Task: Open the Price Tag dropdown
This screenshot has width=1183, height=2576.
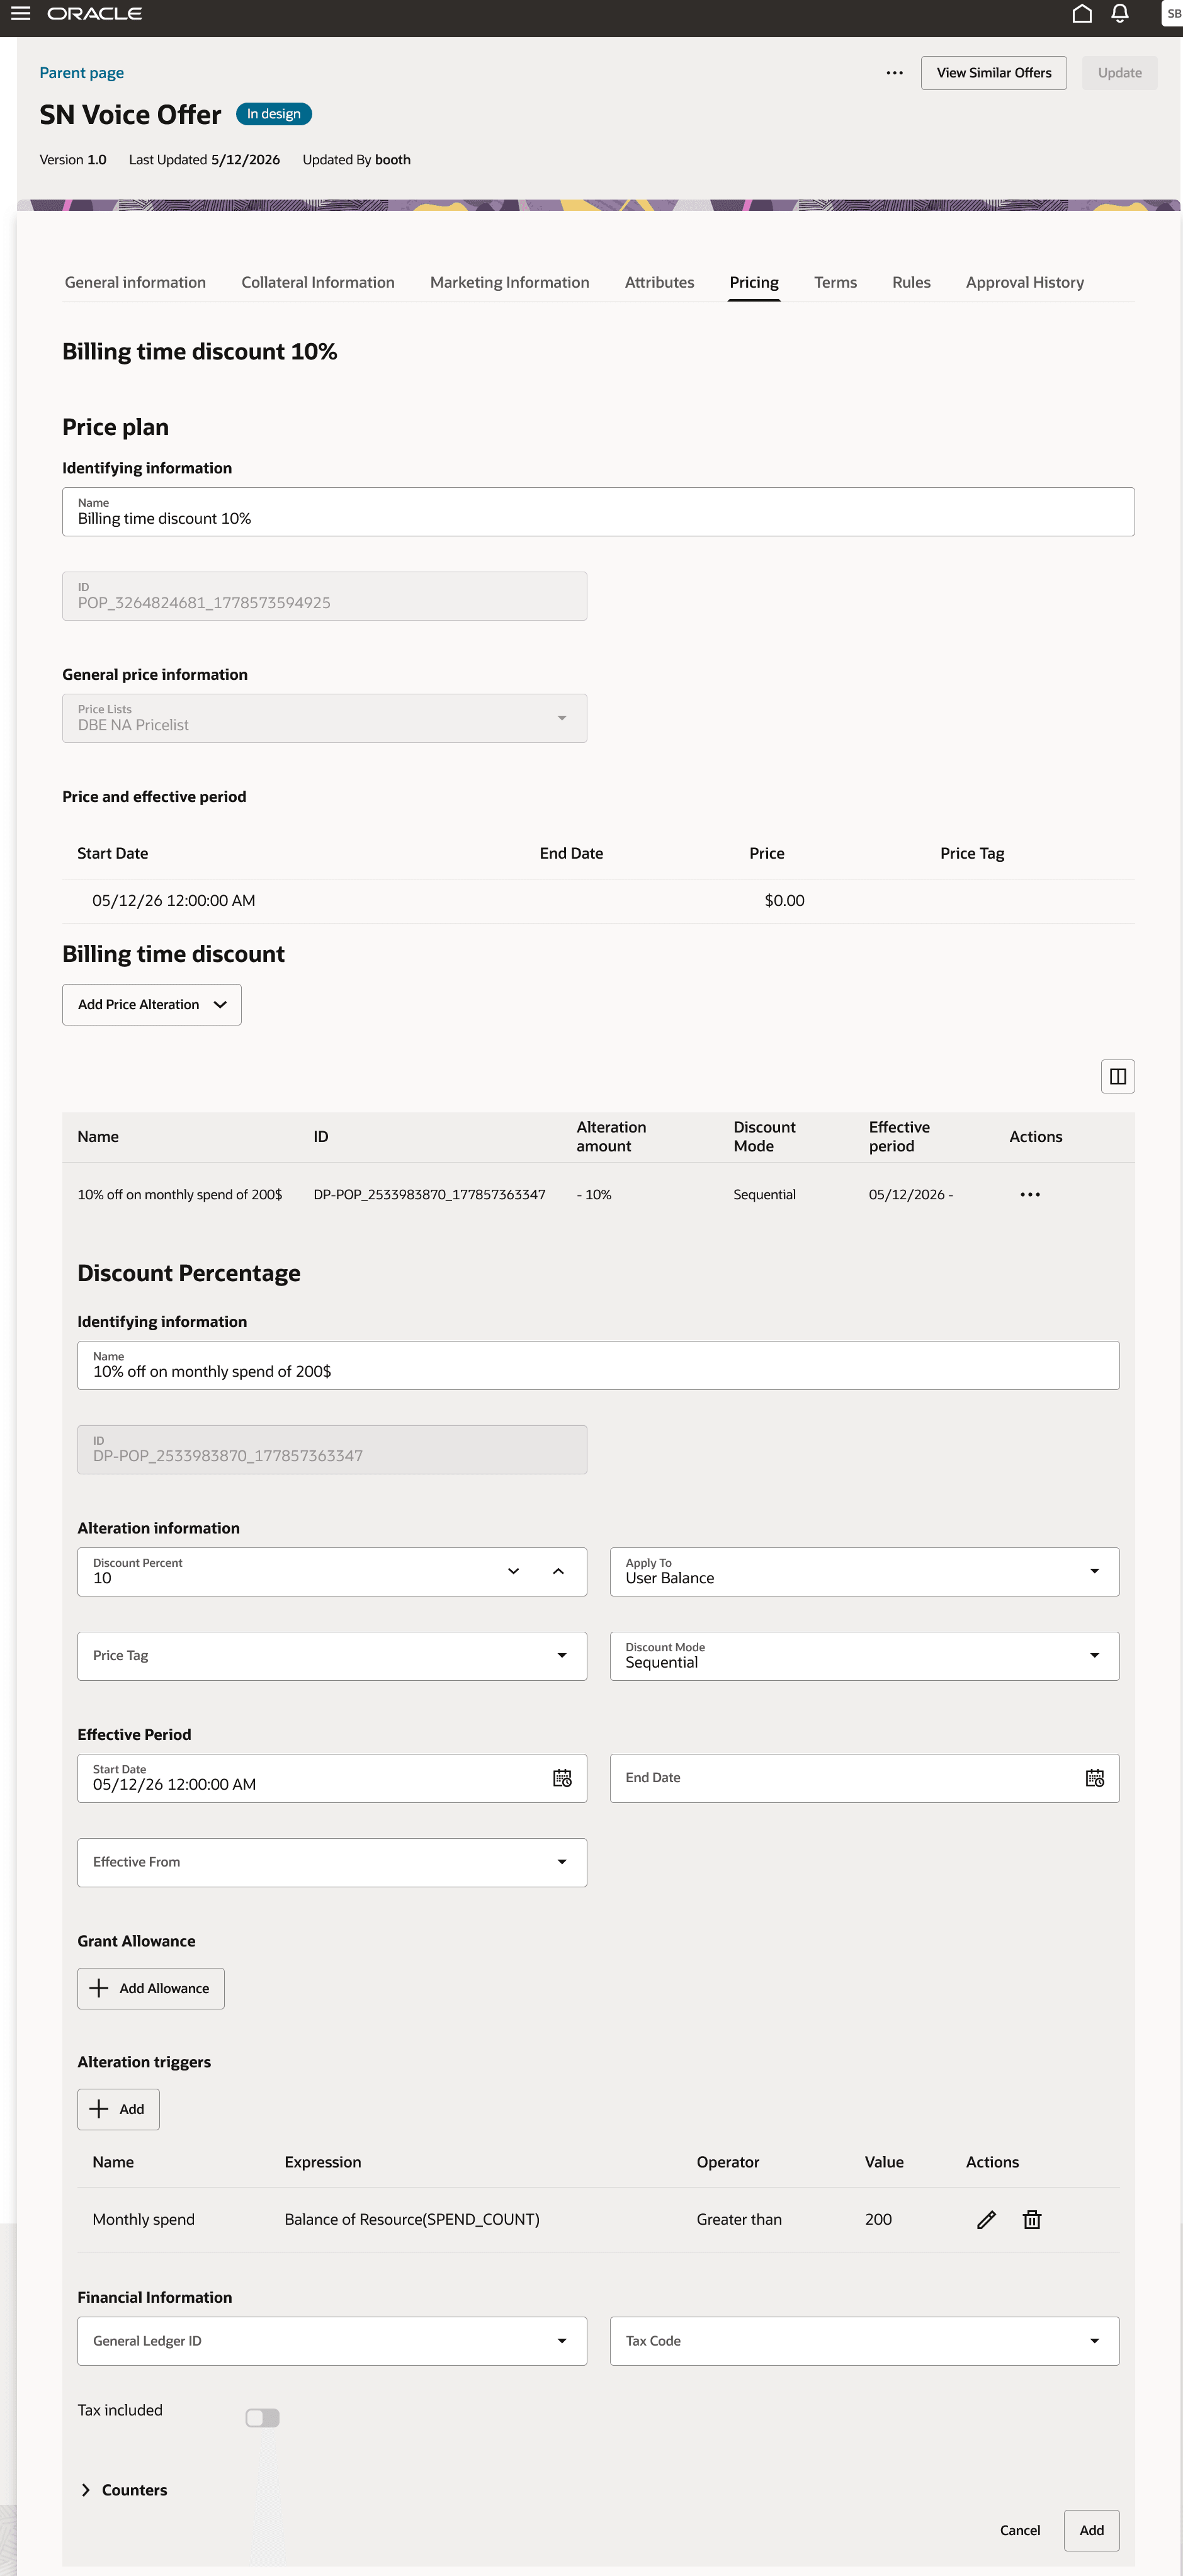Action: 332,1656
